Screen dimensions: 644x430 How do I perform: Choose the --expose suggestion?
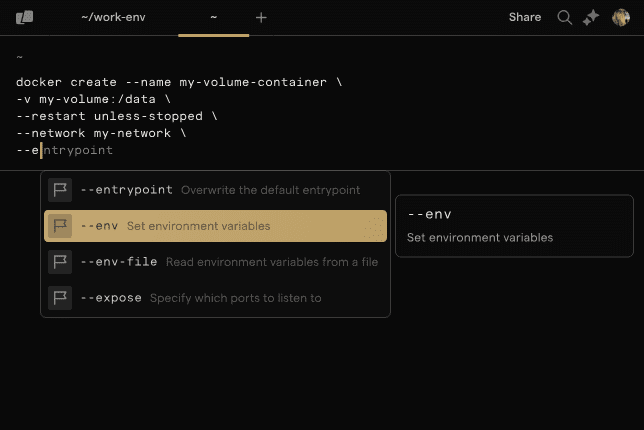pyautogui.click(x=215, y=298)
